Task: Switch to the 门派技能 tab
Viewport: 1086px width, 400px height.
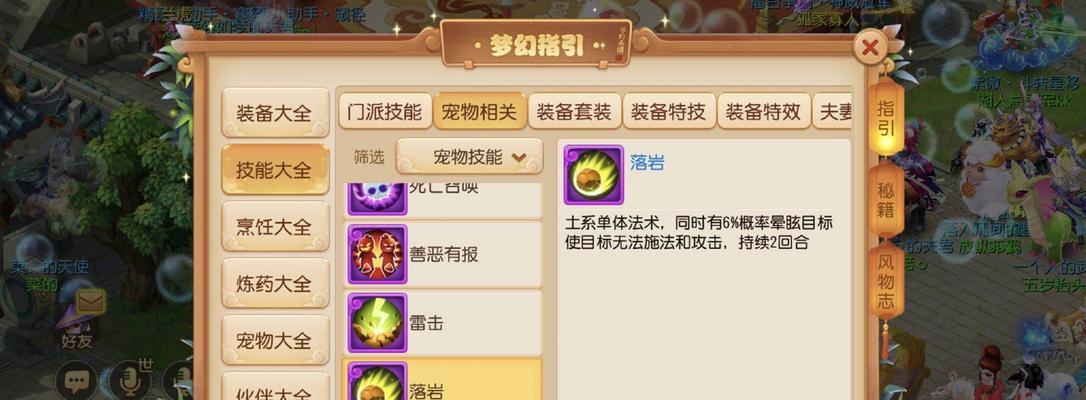Action: click(384, 112)
